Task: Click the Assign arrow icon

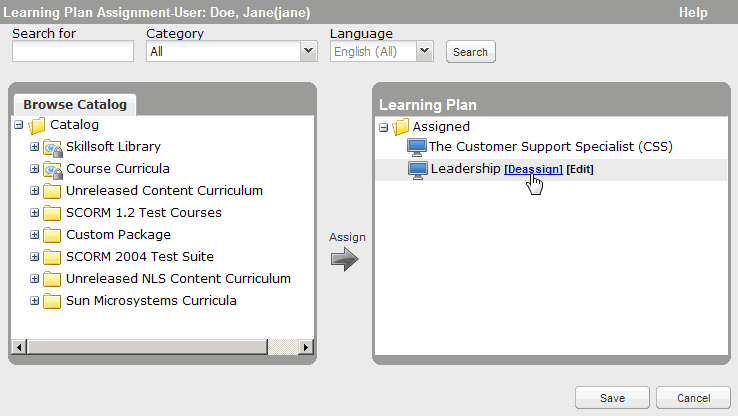Action: point(345,260)
